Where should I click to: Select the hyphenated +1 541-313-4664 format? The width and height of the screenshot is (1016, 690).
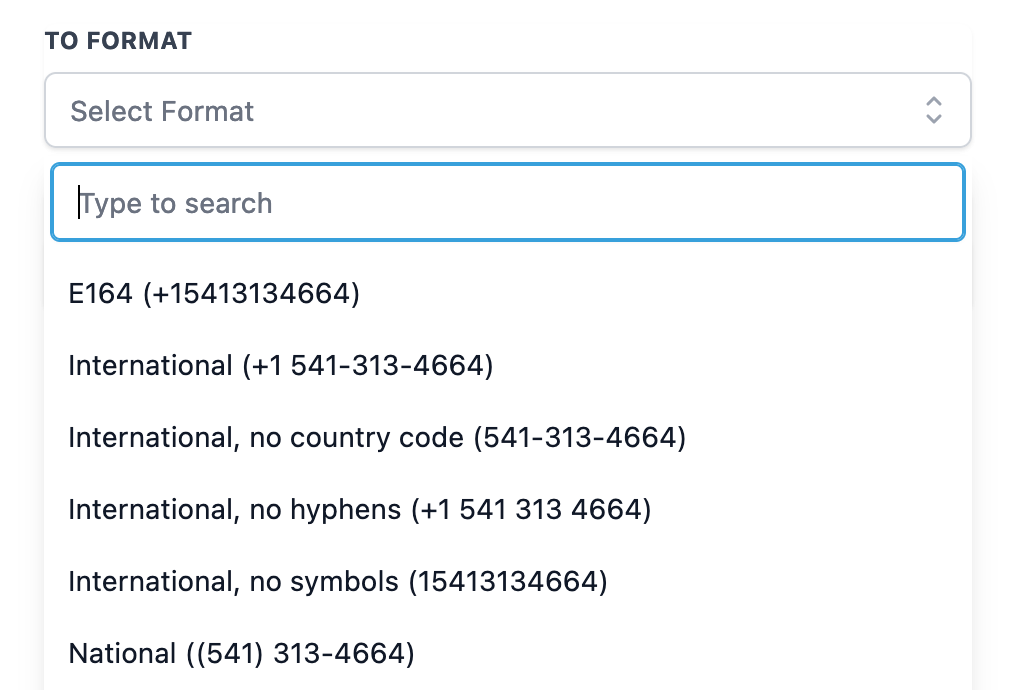[x=281, y=366]
